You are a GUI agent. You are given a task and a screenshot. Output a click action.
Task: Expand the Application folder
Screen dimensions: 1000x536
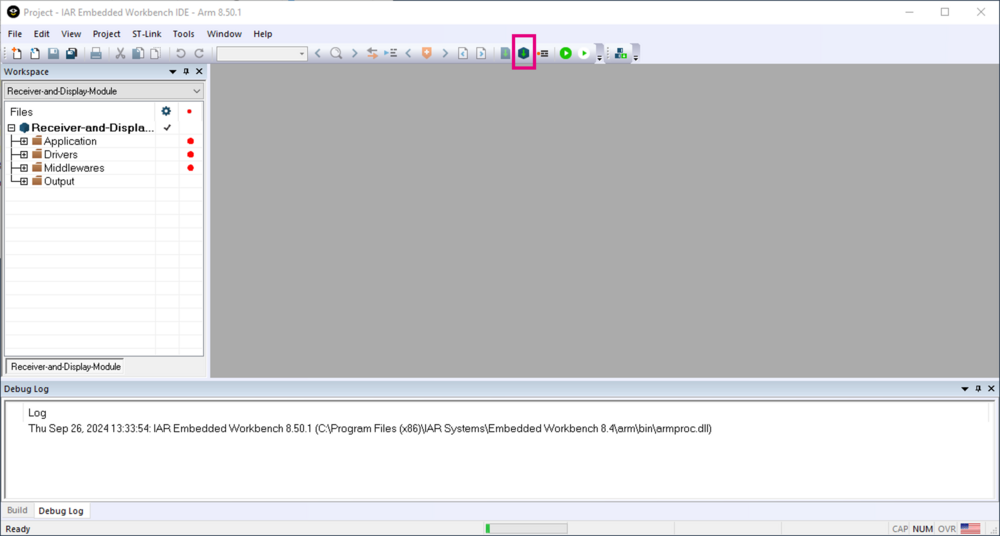click(24, 141)
